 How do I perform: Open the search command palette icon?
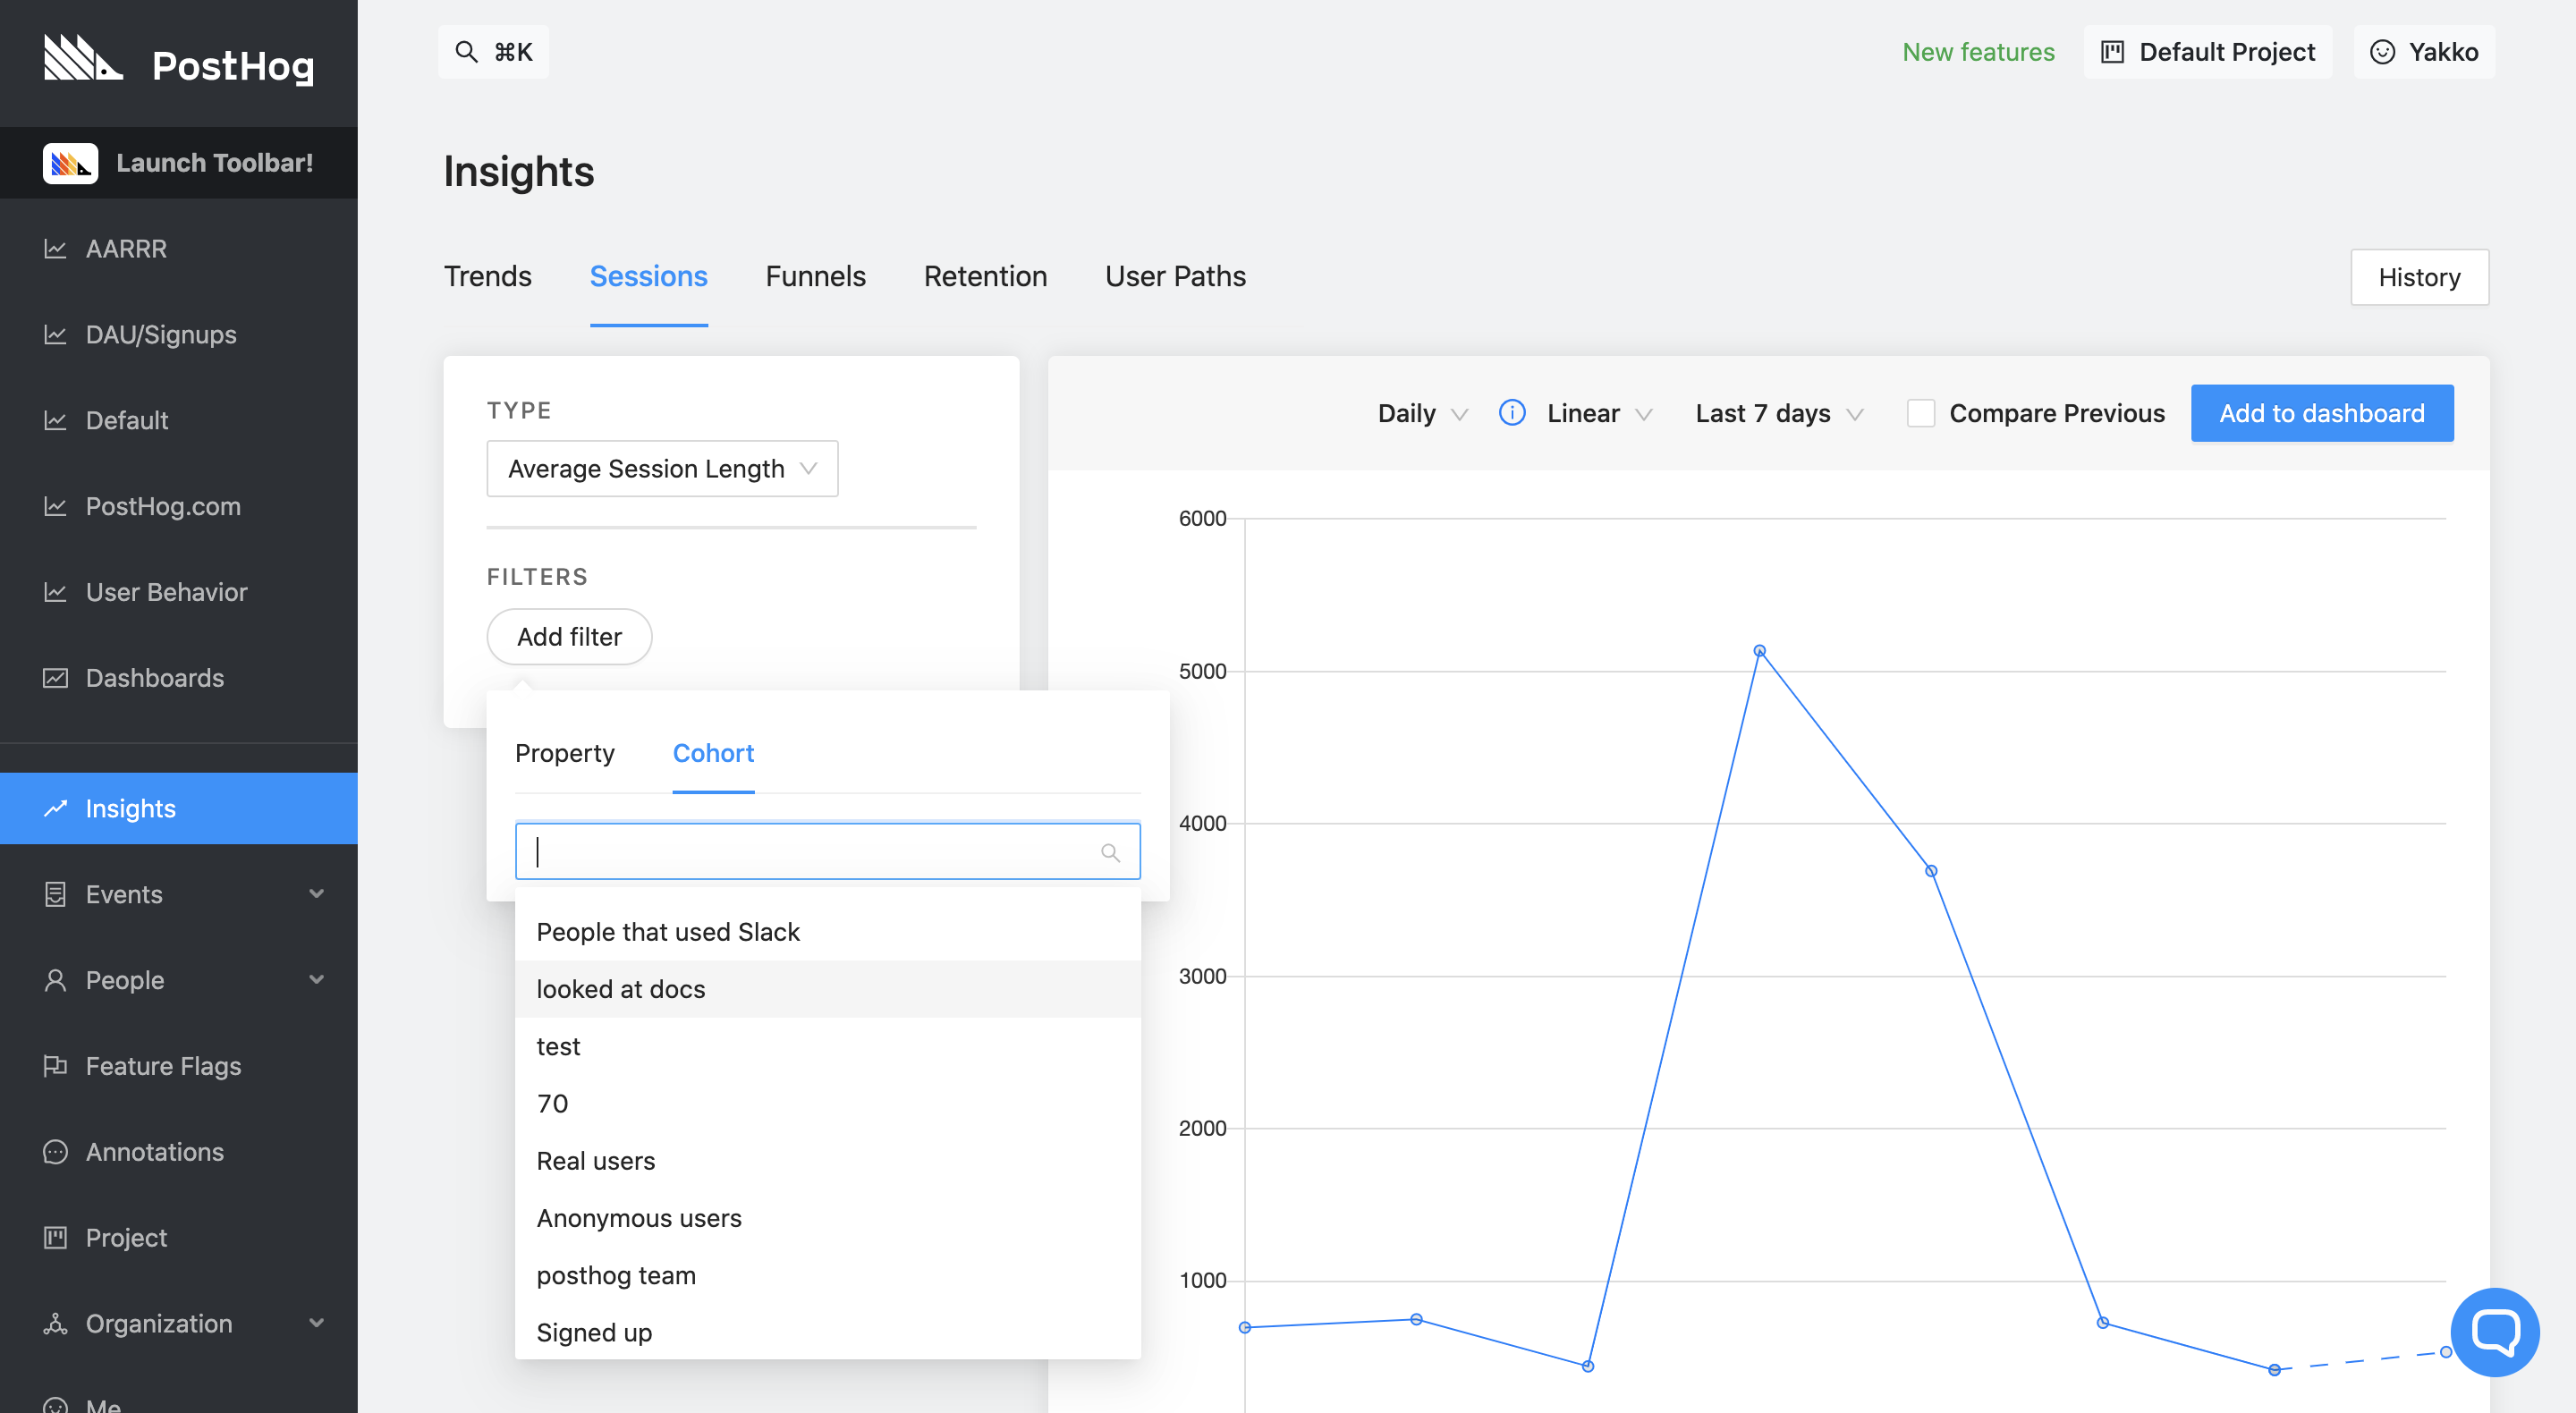click(x=466, y=52)
